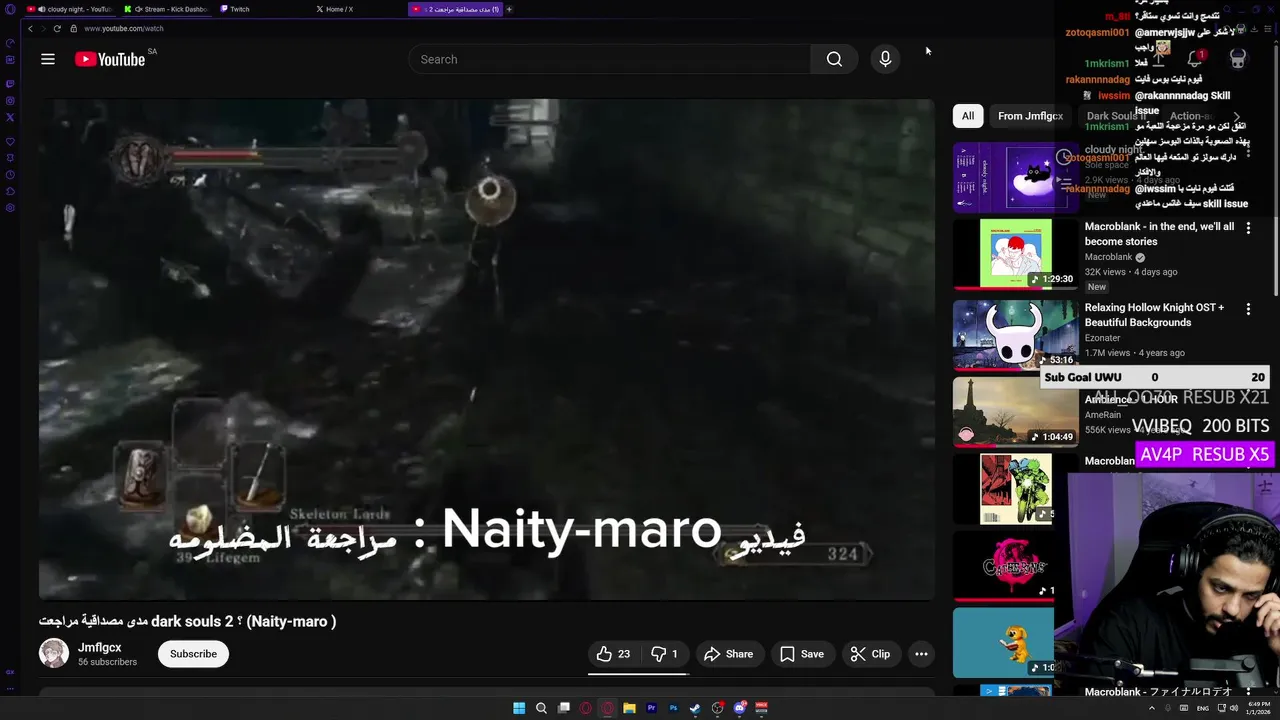Click the ENG language indicator
The image size is (1280, 720).
tap(1203, 708)
